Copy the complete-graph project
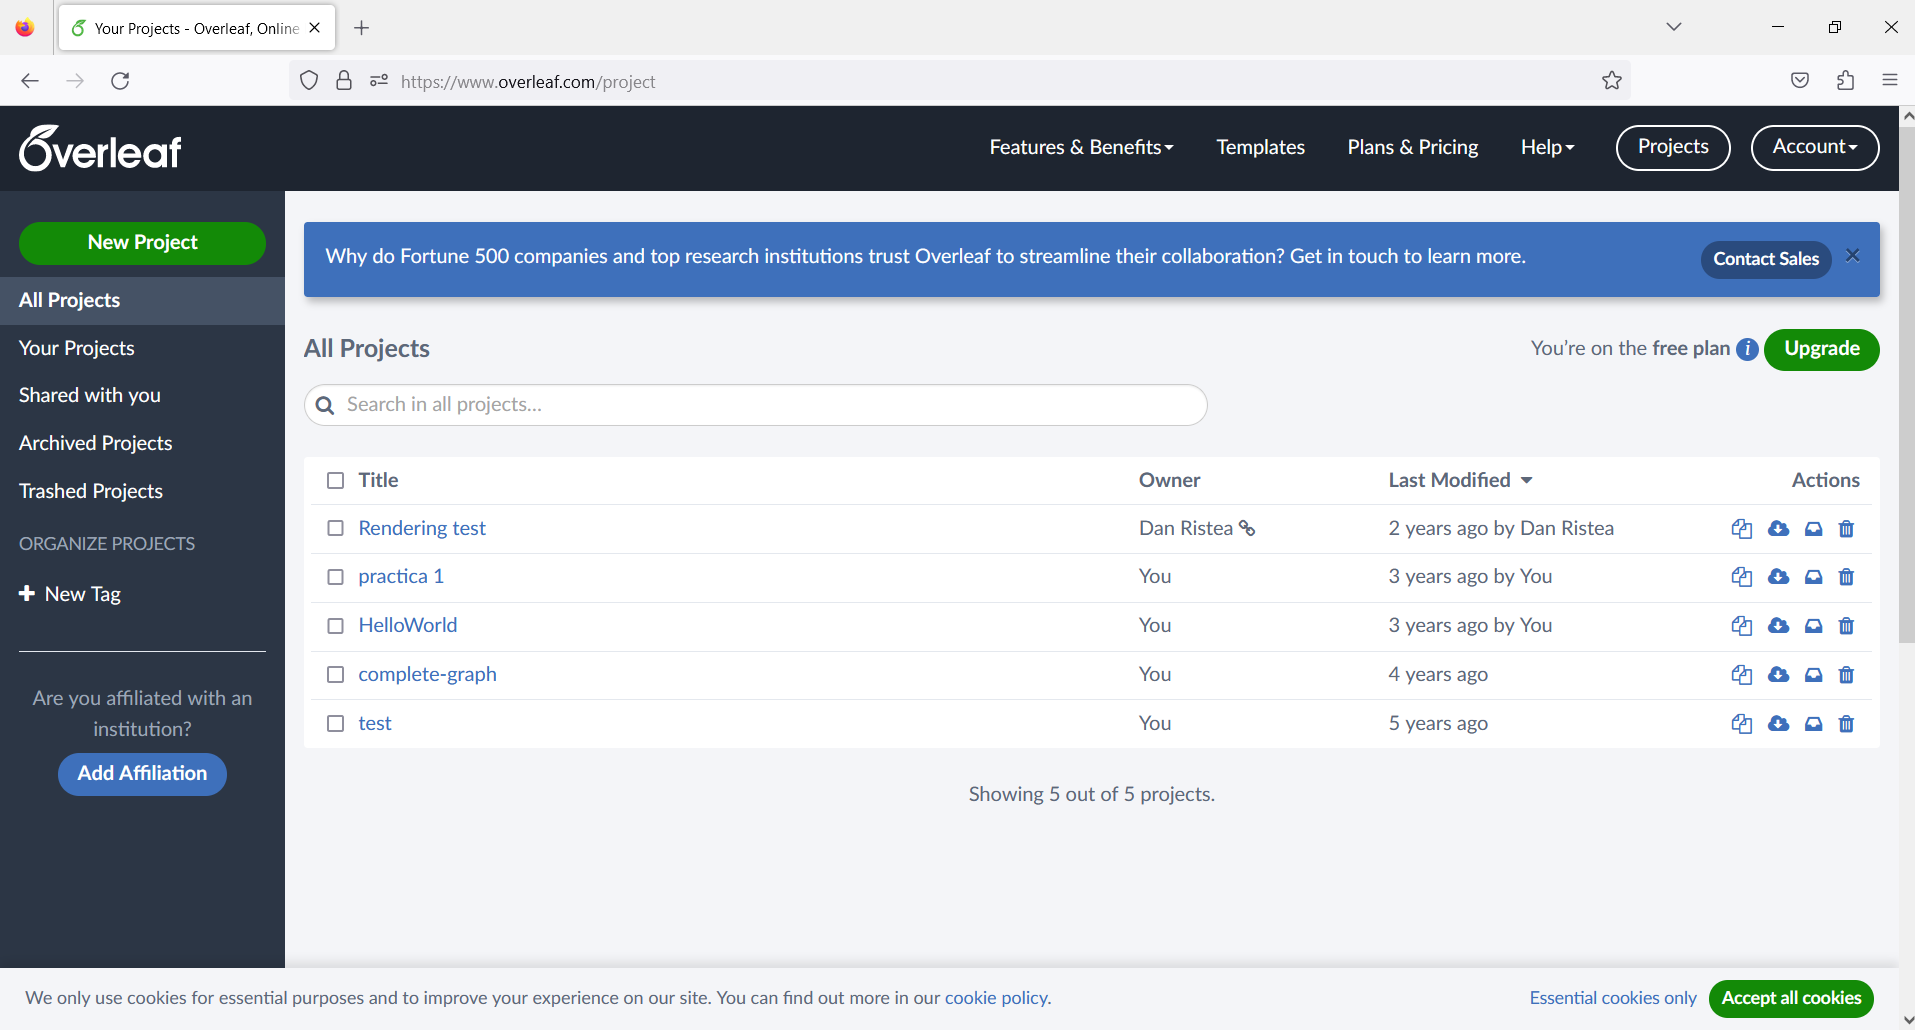1915x1030 pixels. tap(1742, 674)
